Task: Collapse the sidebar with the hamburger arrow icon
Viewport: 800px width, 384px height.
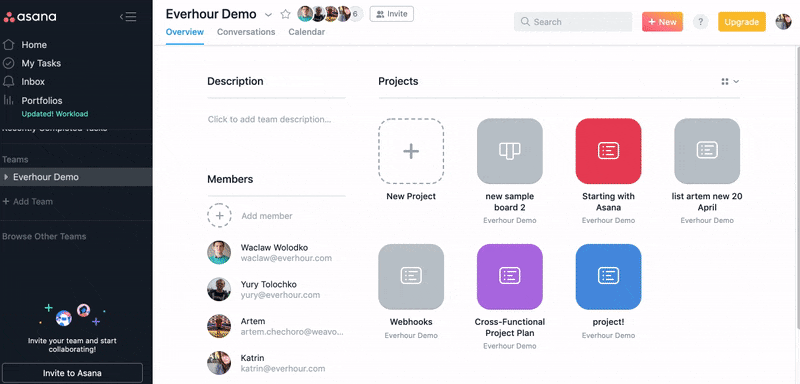Action: (128, 17)
